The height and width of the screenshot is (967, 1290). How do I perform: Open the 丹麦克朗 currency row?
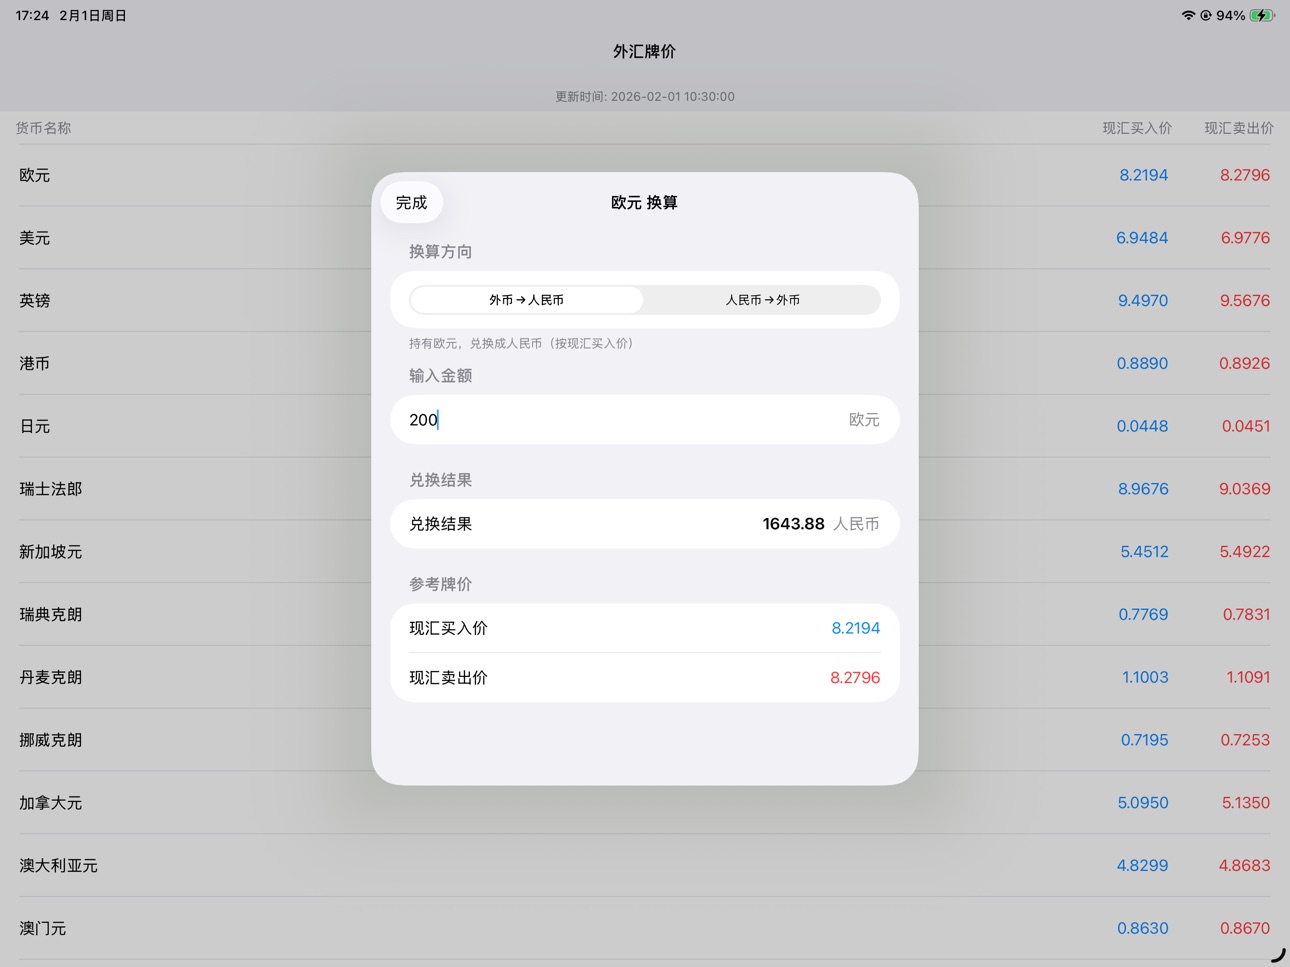point(645,678)
